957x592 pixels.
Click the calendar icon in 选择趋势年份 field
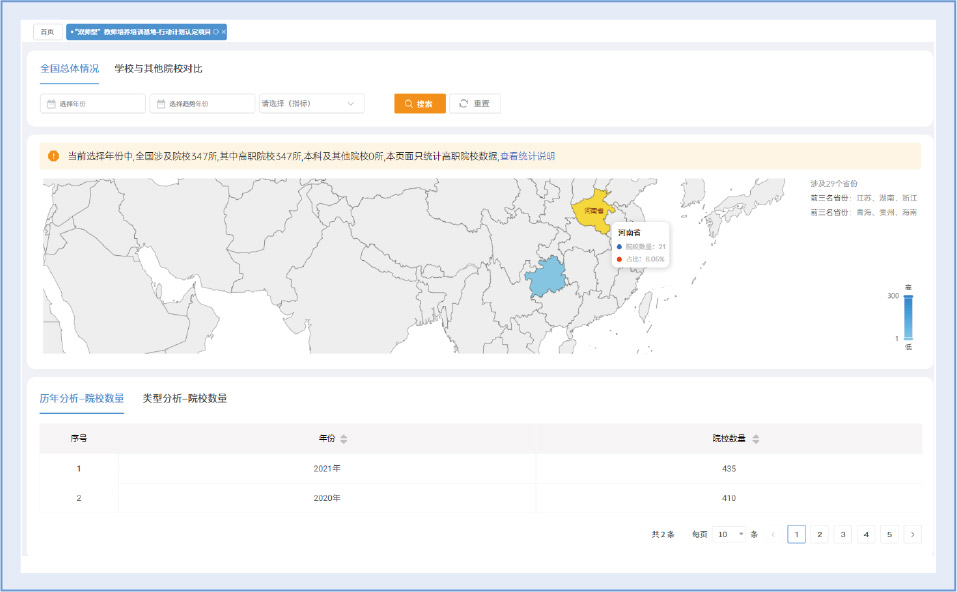coord(161,104)
